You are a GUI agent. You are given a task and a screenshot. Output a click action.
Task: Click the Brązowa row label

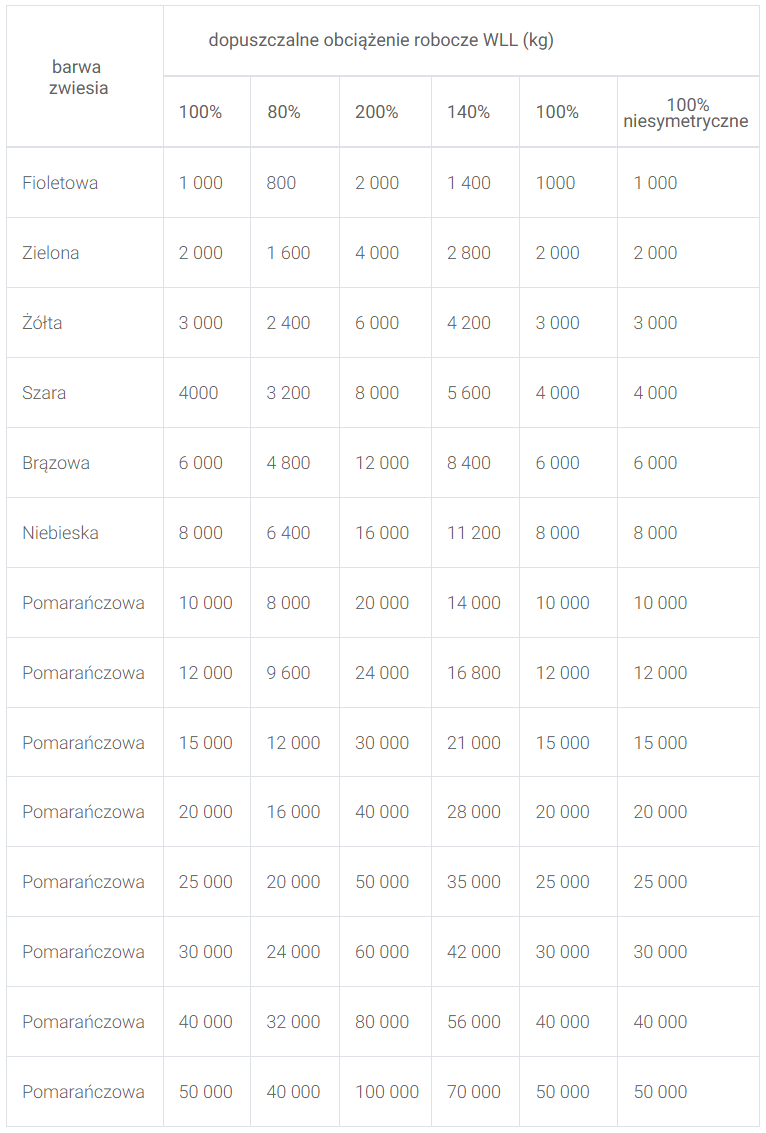(56, 463)
